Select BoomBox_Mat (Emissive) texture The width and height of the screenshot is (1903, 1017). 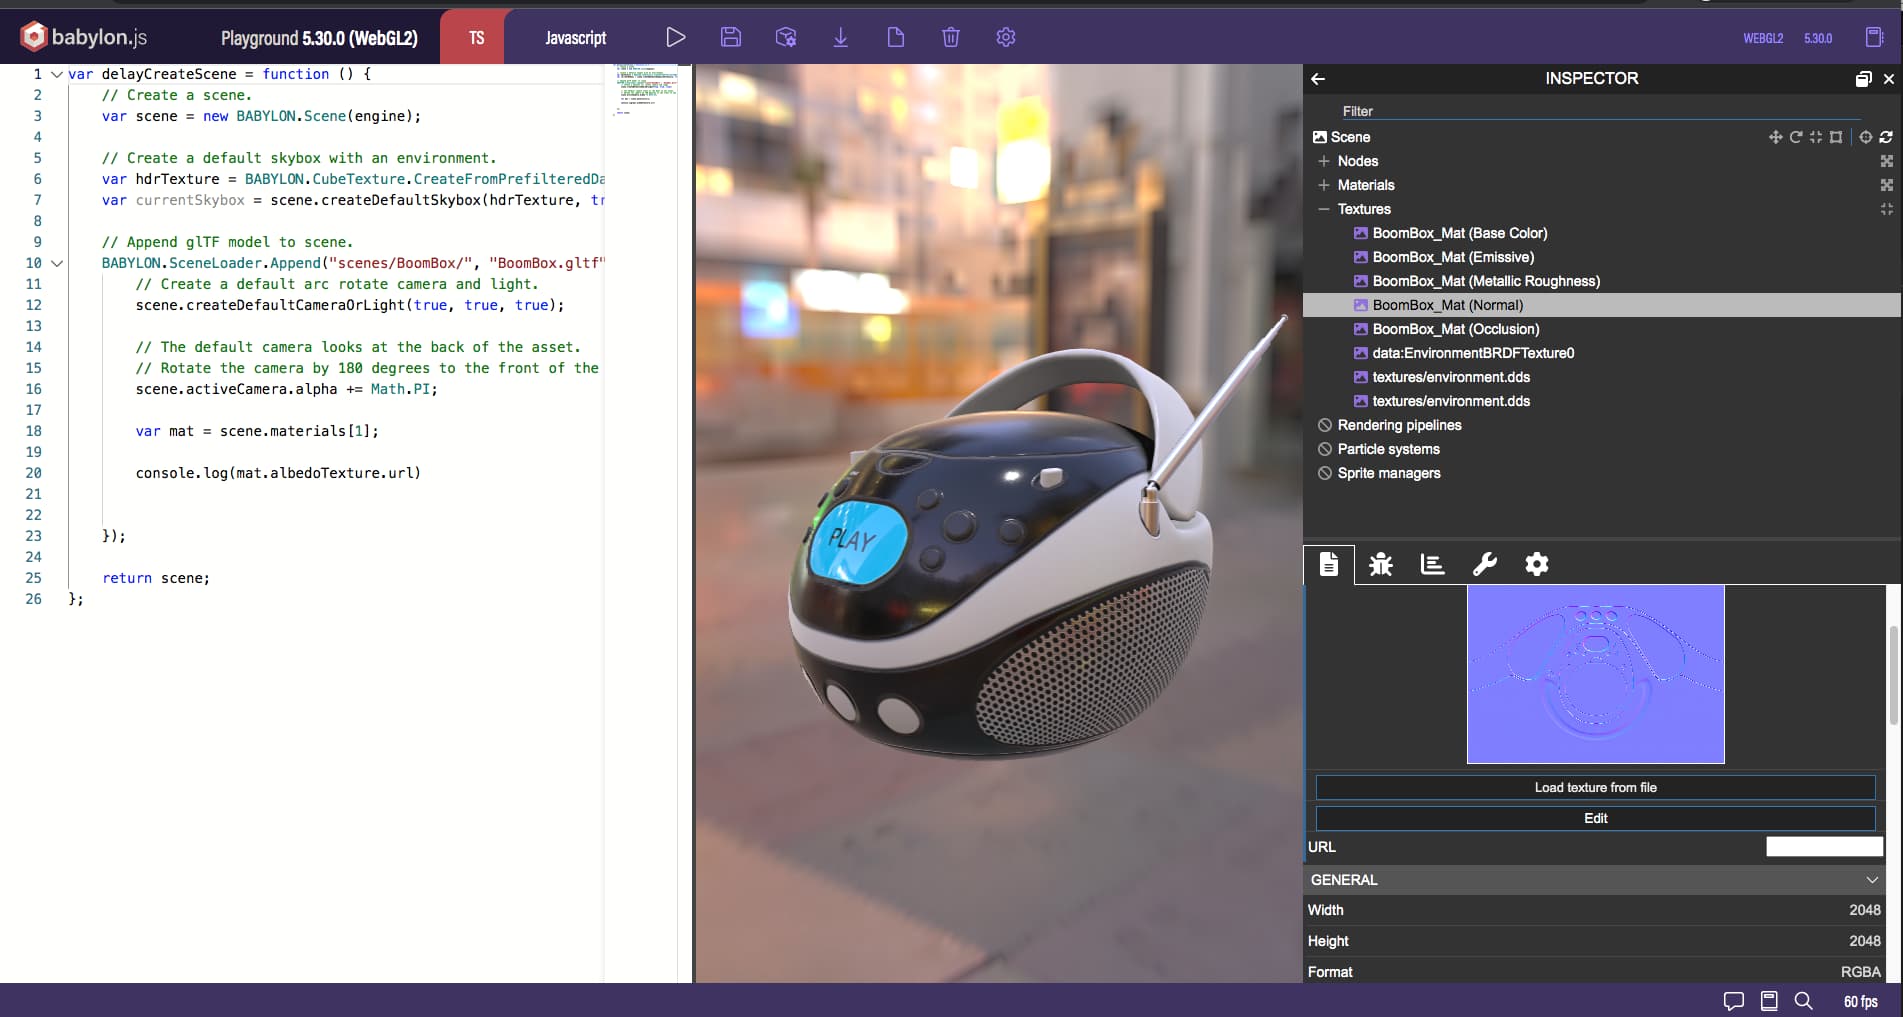(x=1453, y=257)
